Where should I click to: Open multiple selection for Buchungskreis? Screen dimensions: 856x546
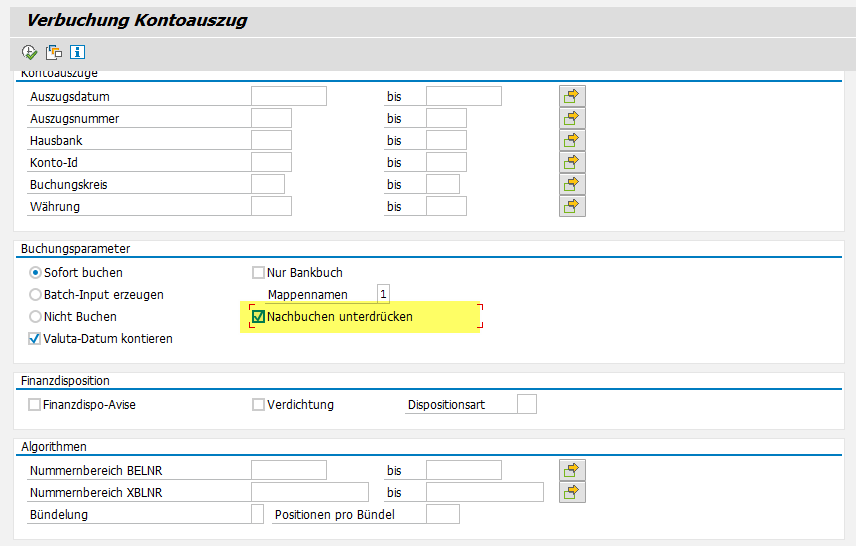tap(572, 184)
